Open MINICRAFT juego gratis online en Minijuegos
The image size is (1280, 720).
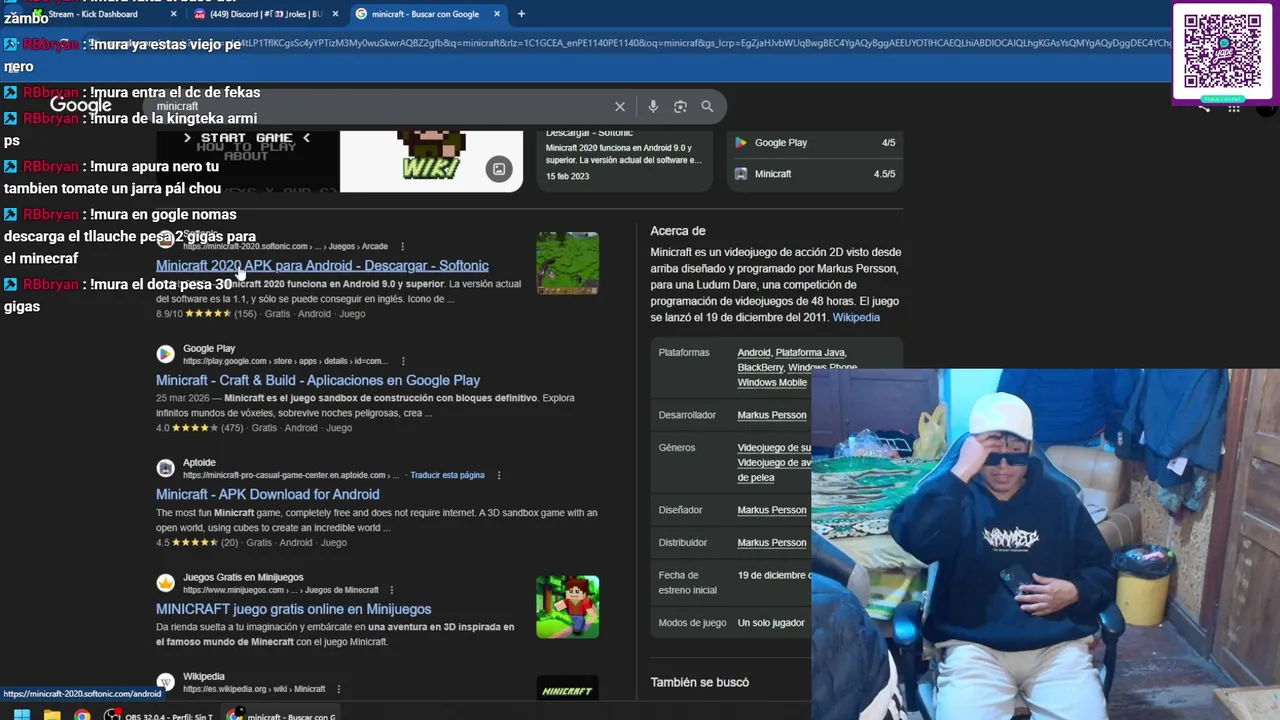(x=293, y=609)
